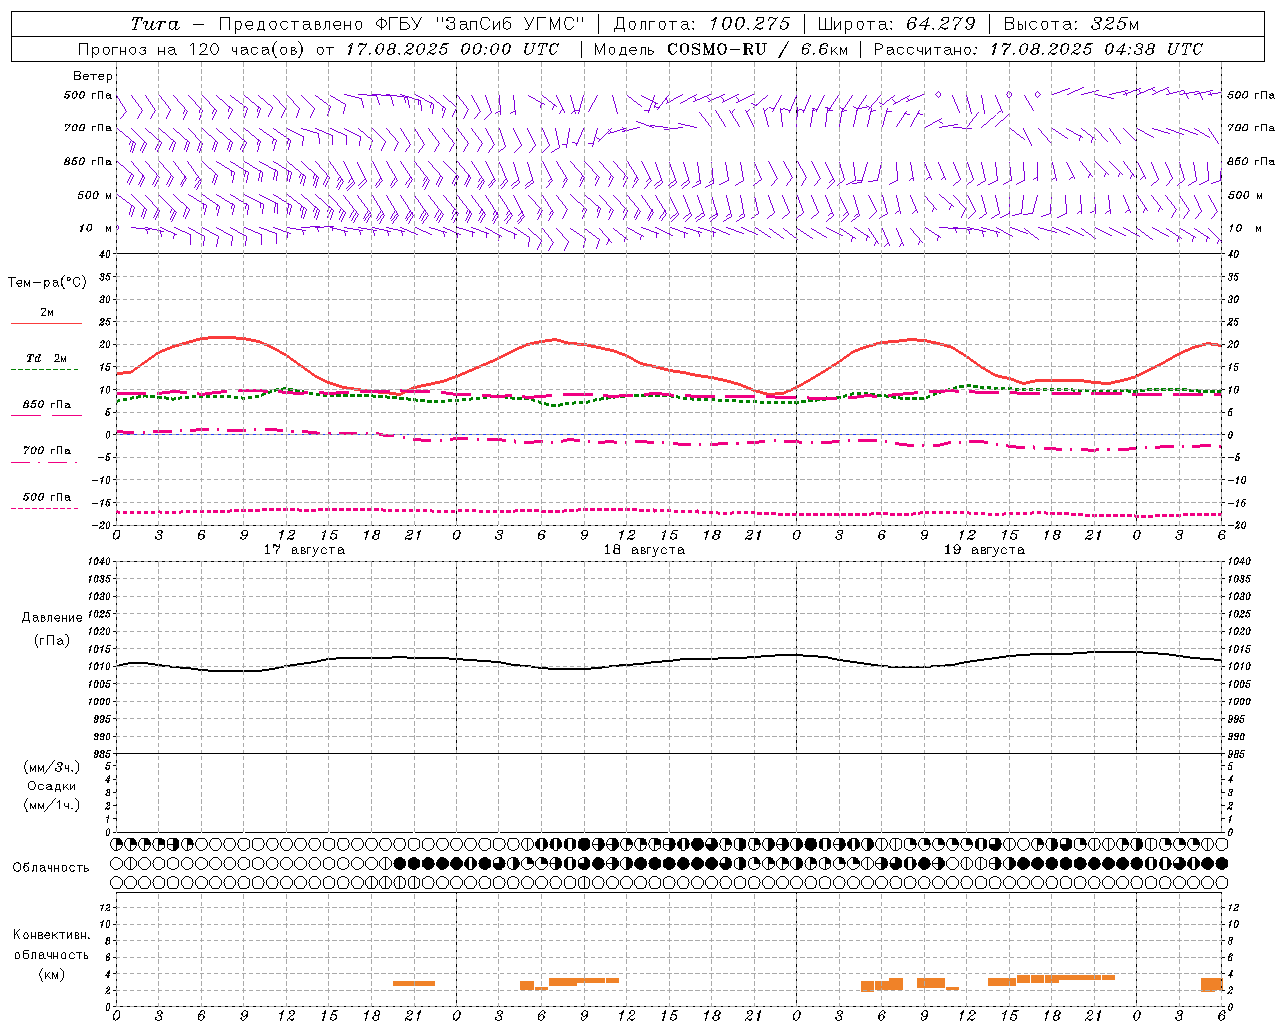
Task: Click the '(мм/3ч.)' precipitation unit label
Action: click(x=52, y=767)
